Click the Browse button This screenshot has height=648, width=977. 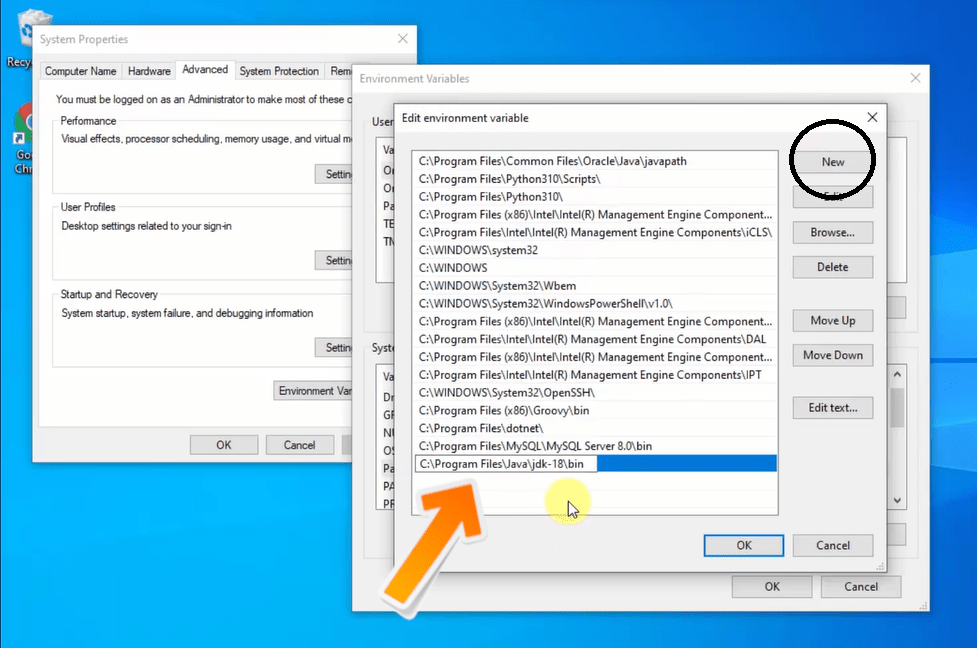click(x=832, y=232)
